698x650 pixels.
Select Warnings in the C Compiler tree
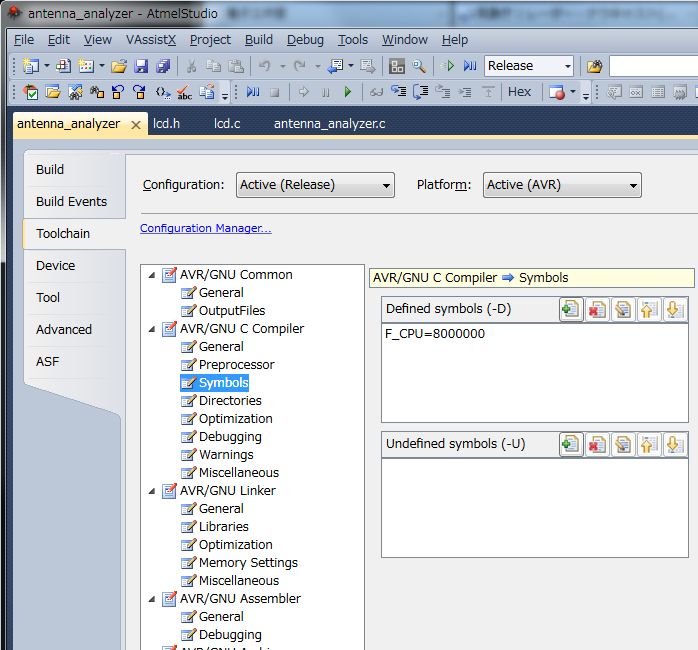[x=226, y=455]
